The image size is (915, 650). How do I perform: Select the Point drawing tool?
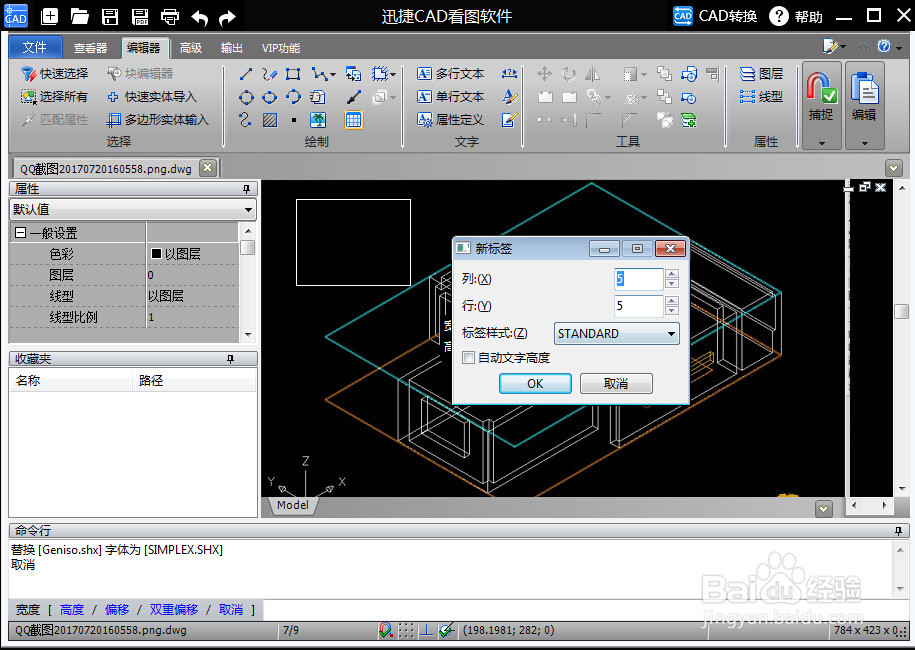click(294, 120)
